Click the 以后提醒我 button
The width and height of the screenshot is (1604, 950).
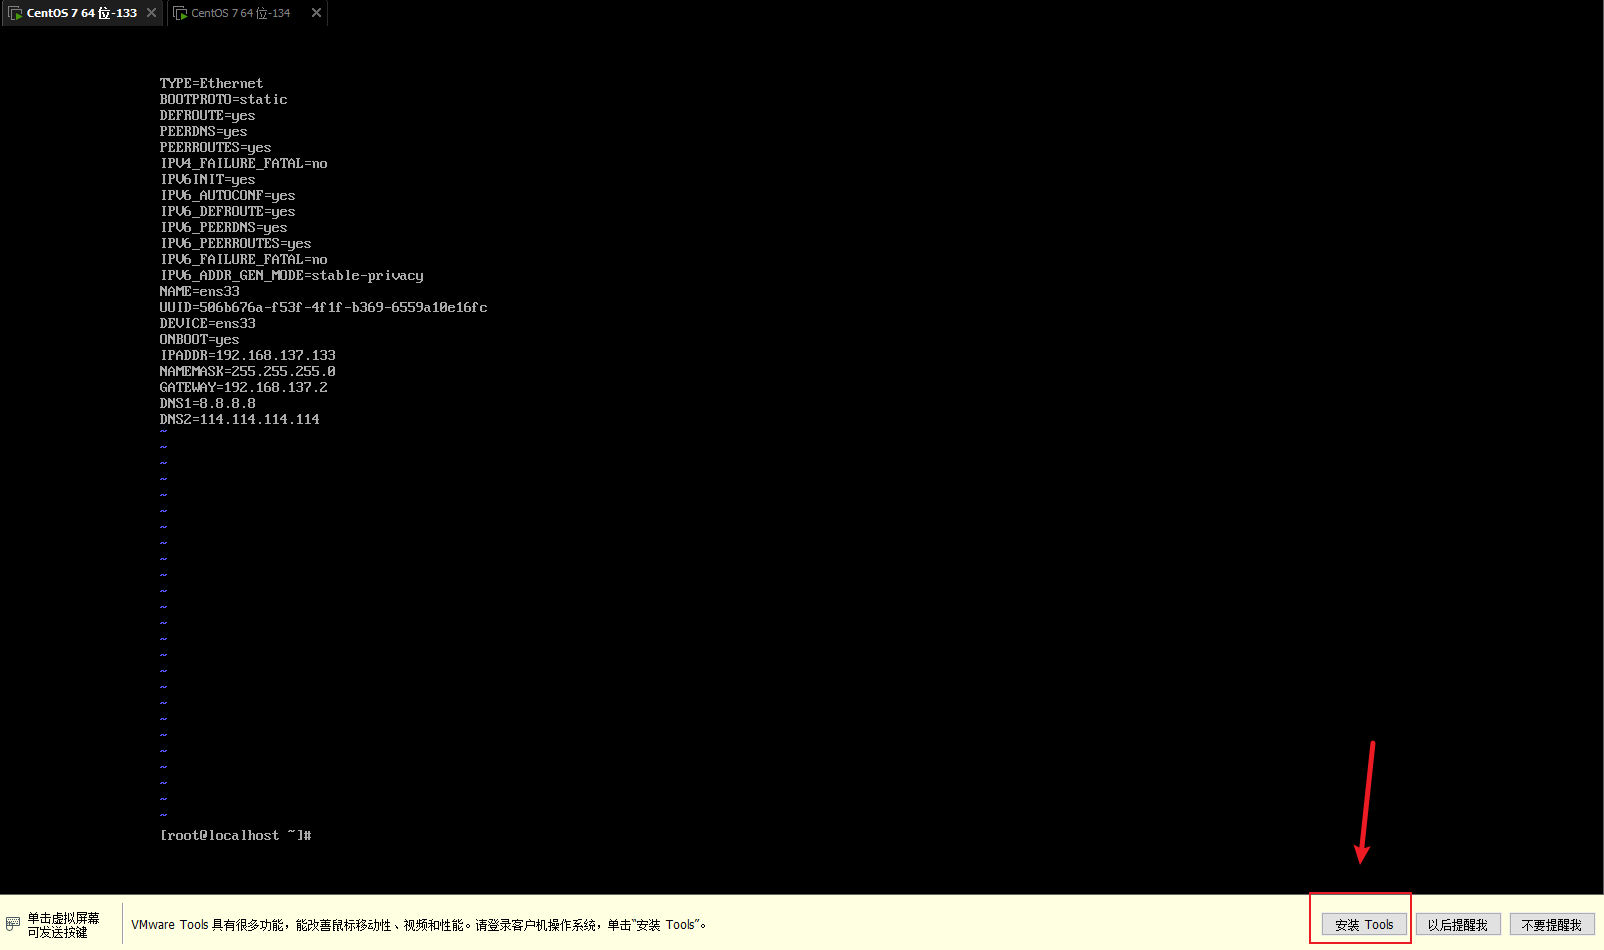[1457, 925]
